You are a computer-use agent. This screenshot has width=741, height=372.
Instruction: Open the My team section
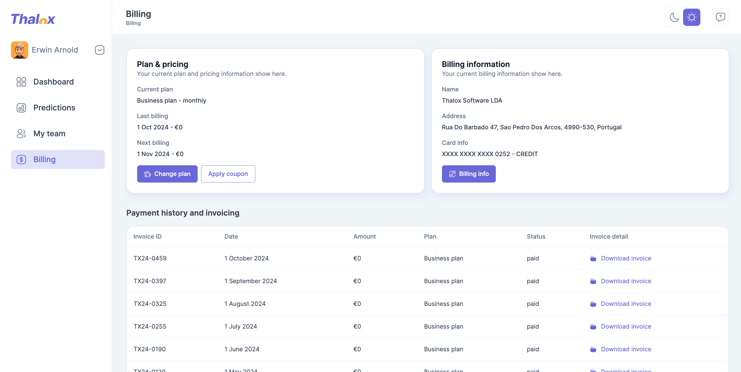pyautogui.click(x=58, y=134)
